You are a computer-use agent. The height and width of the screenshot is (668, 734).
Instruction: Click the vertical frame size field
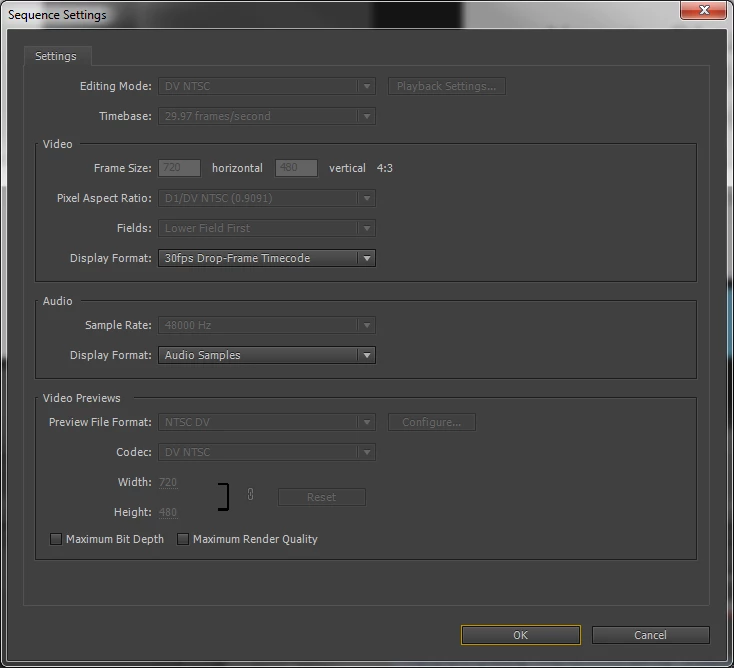coord(296,168)
